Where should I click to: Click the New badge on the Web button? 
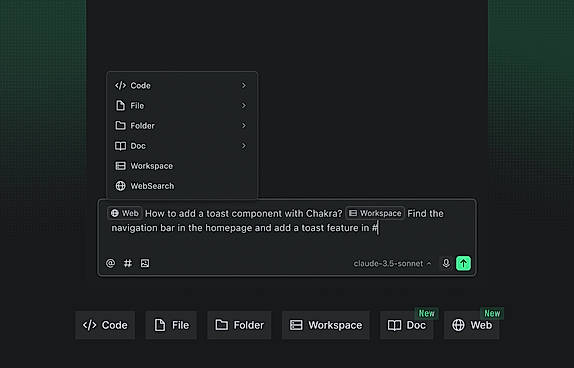pyautogui.click(x=492, y=313)
